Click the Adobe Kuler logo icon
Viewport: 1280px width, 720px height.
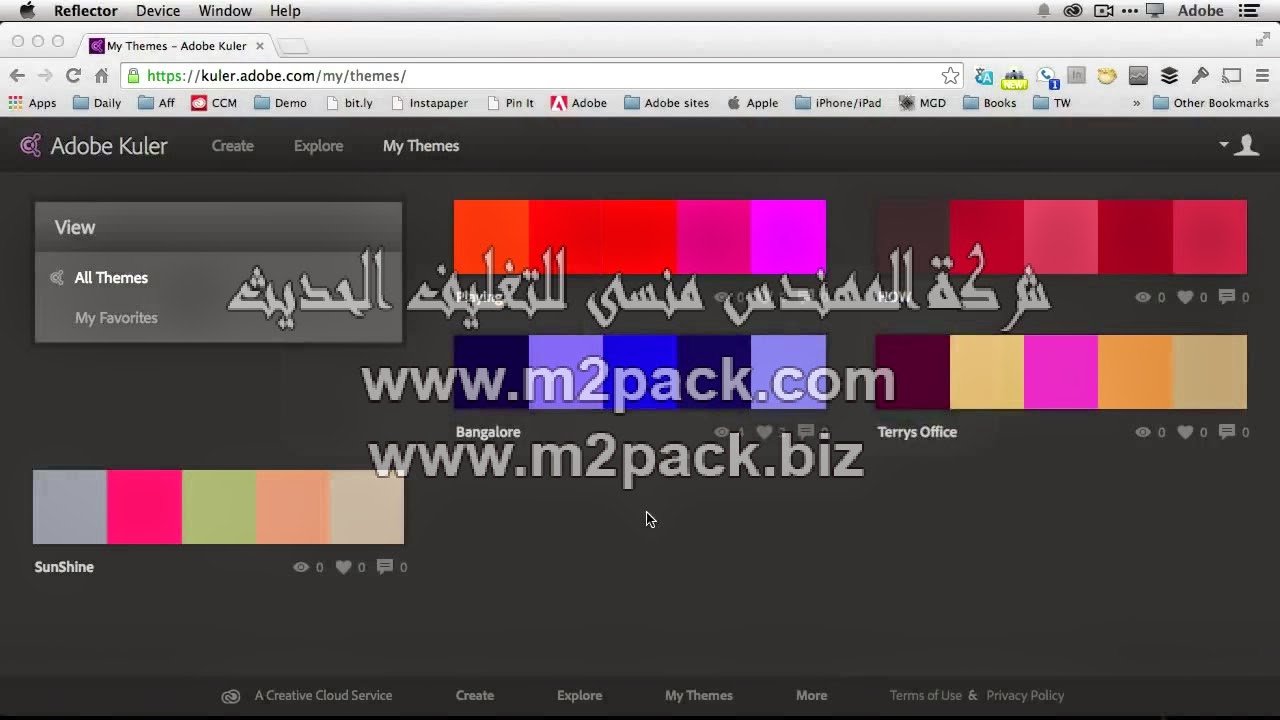(x=31, y=146)
